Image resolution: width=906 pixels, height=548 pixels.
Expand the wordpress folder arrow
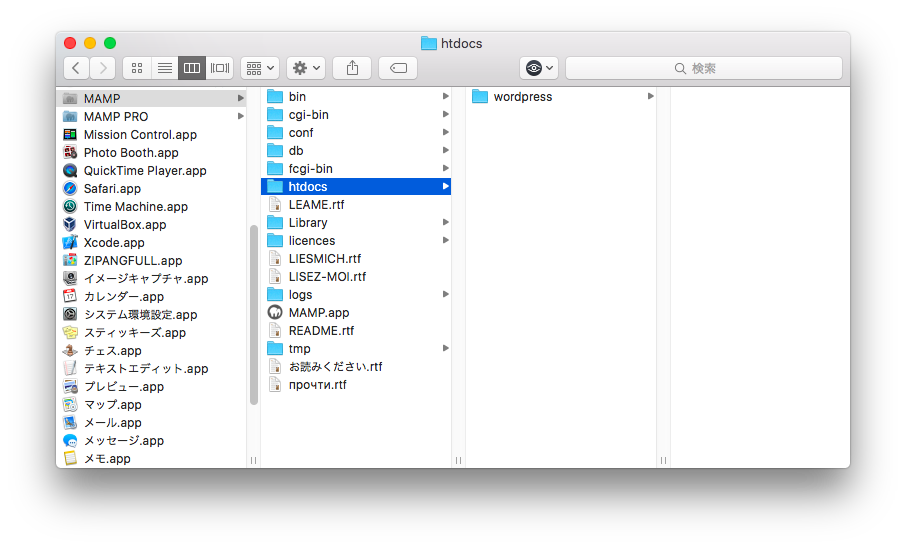point(651,97)
